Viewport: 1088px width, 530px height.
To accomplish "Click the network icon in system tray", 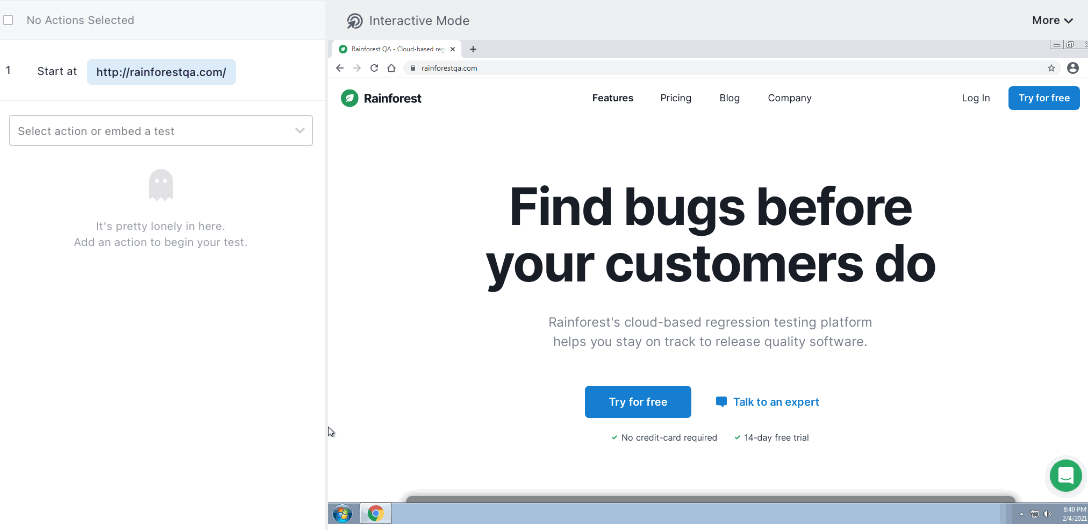I will (x=1034, y=514).
